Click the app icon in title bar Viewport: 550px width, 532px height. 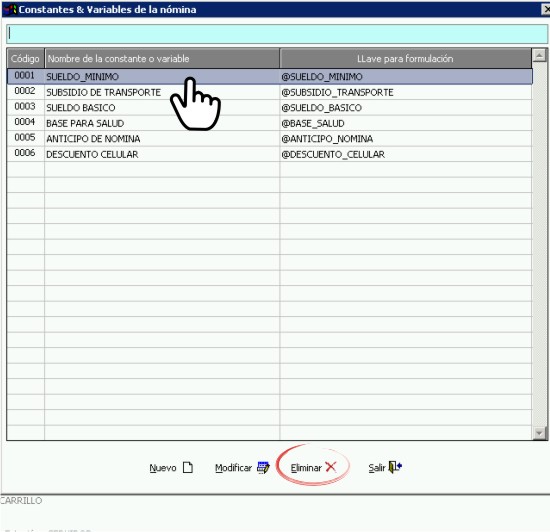[12, 9]
